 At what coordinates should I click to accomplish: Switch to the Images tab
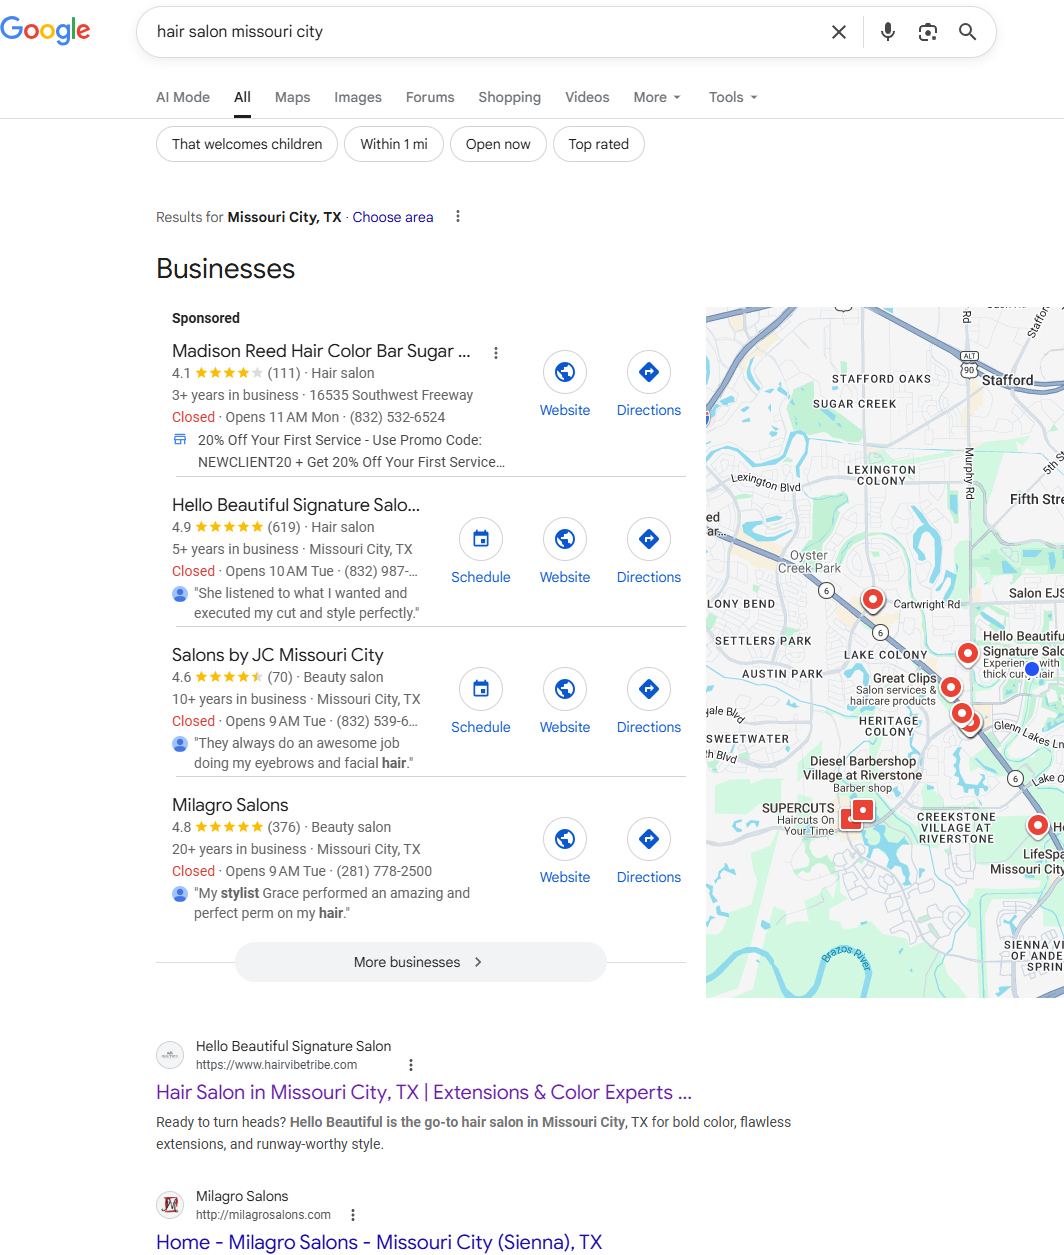coord(358,97)
